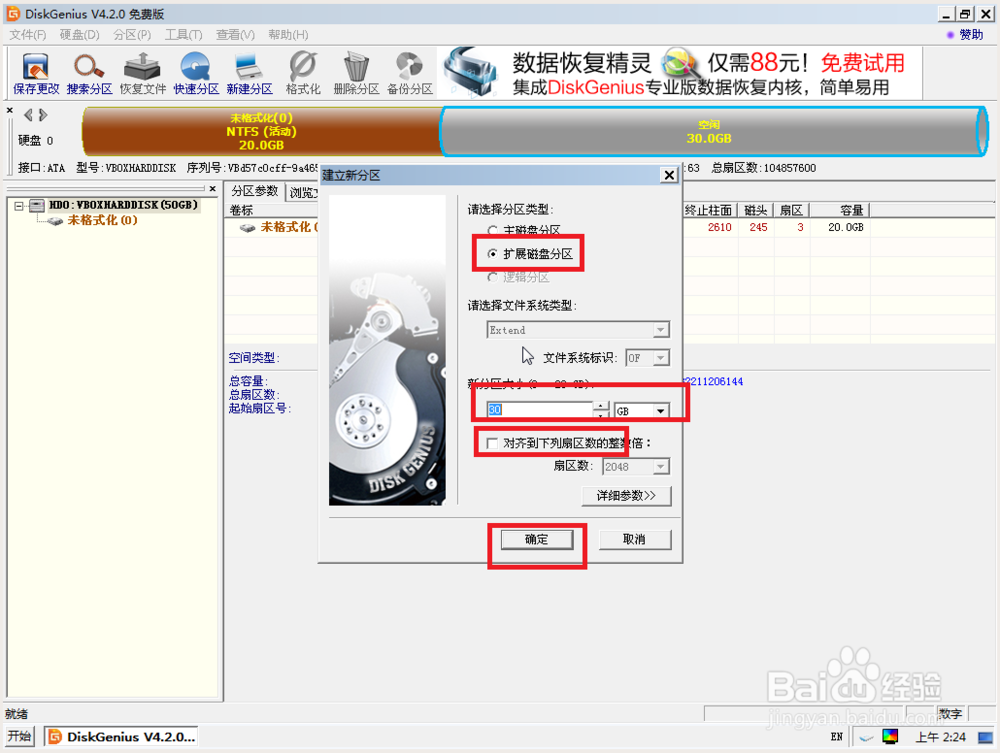Image resolution: width=1000 pixels, height=753 pixels.
Task: Switch to the Browse (浏览) tab
Action: point(302,193)
